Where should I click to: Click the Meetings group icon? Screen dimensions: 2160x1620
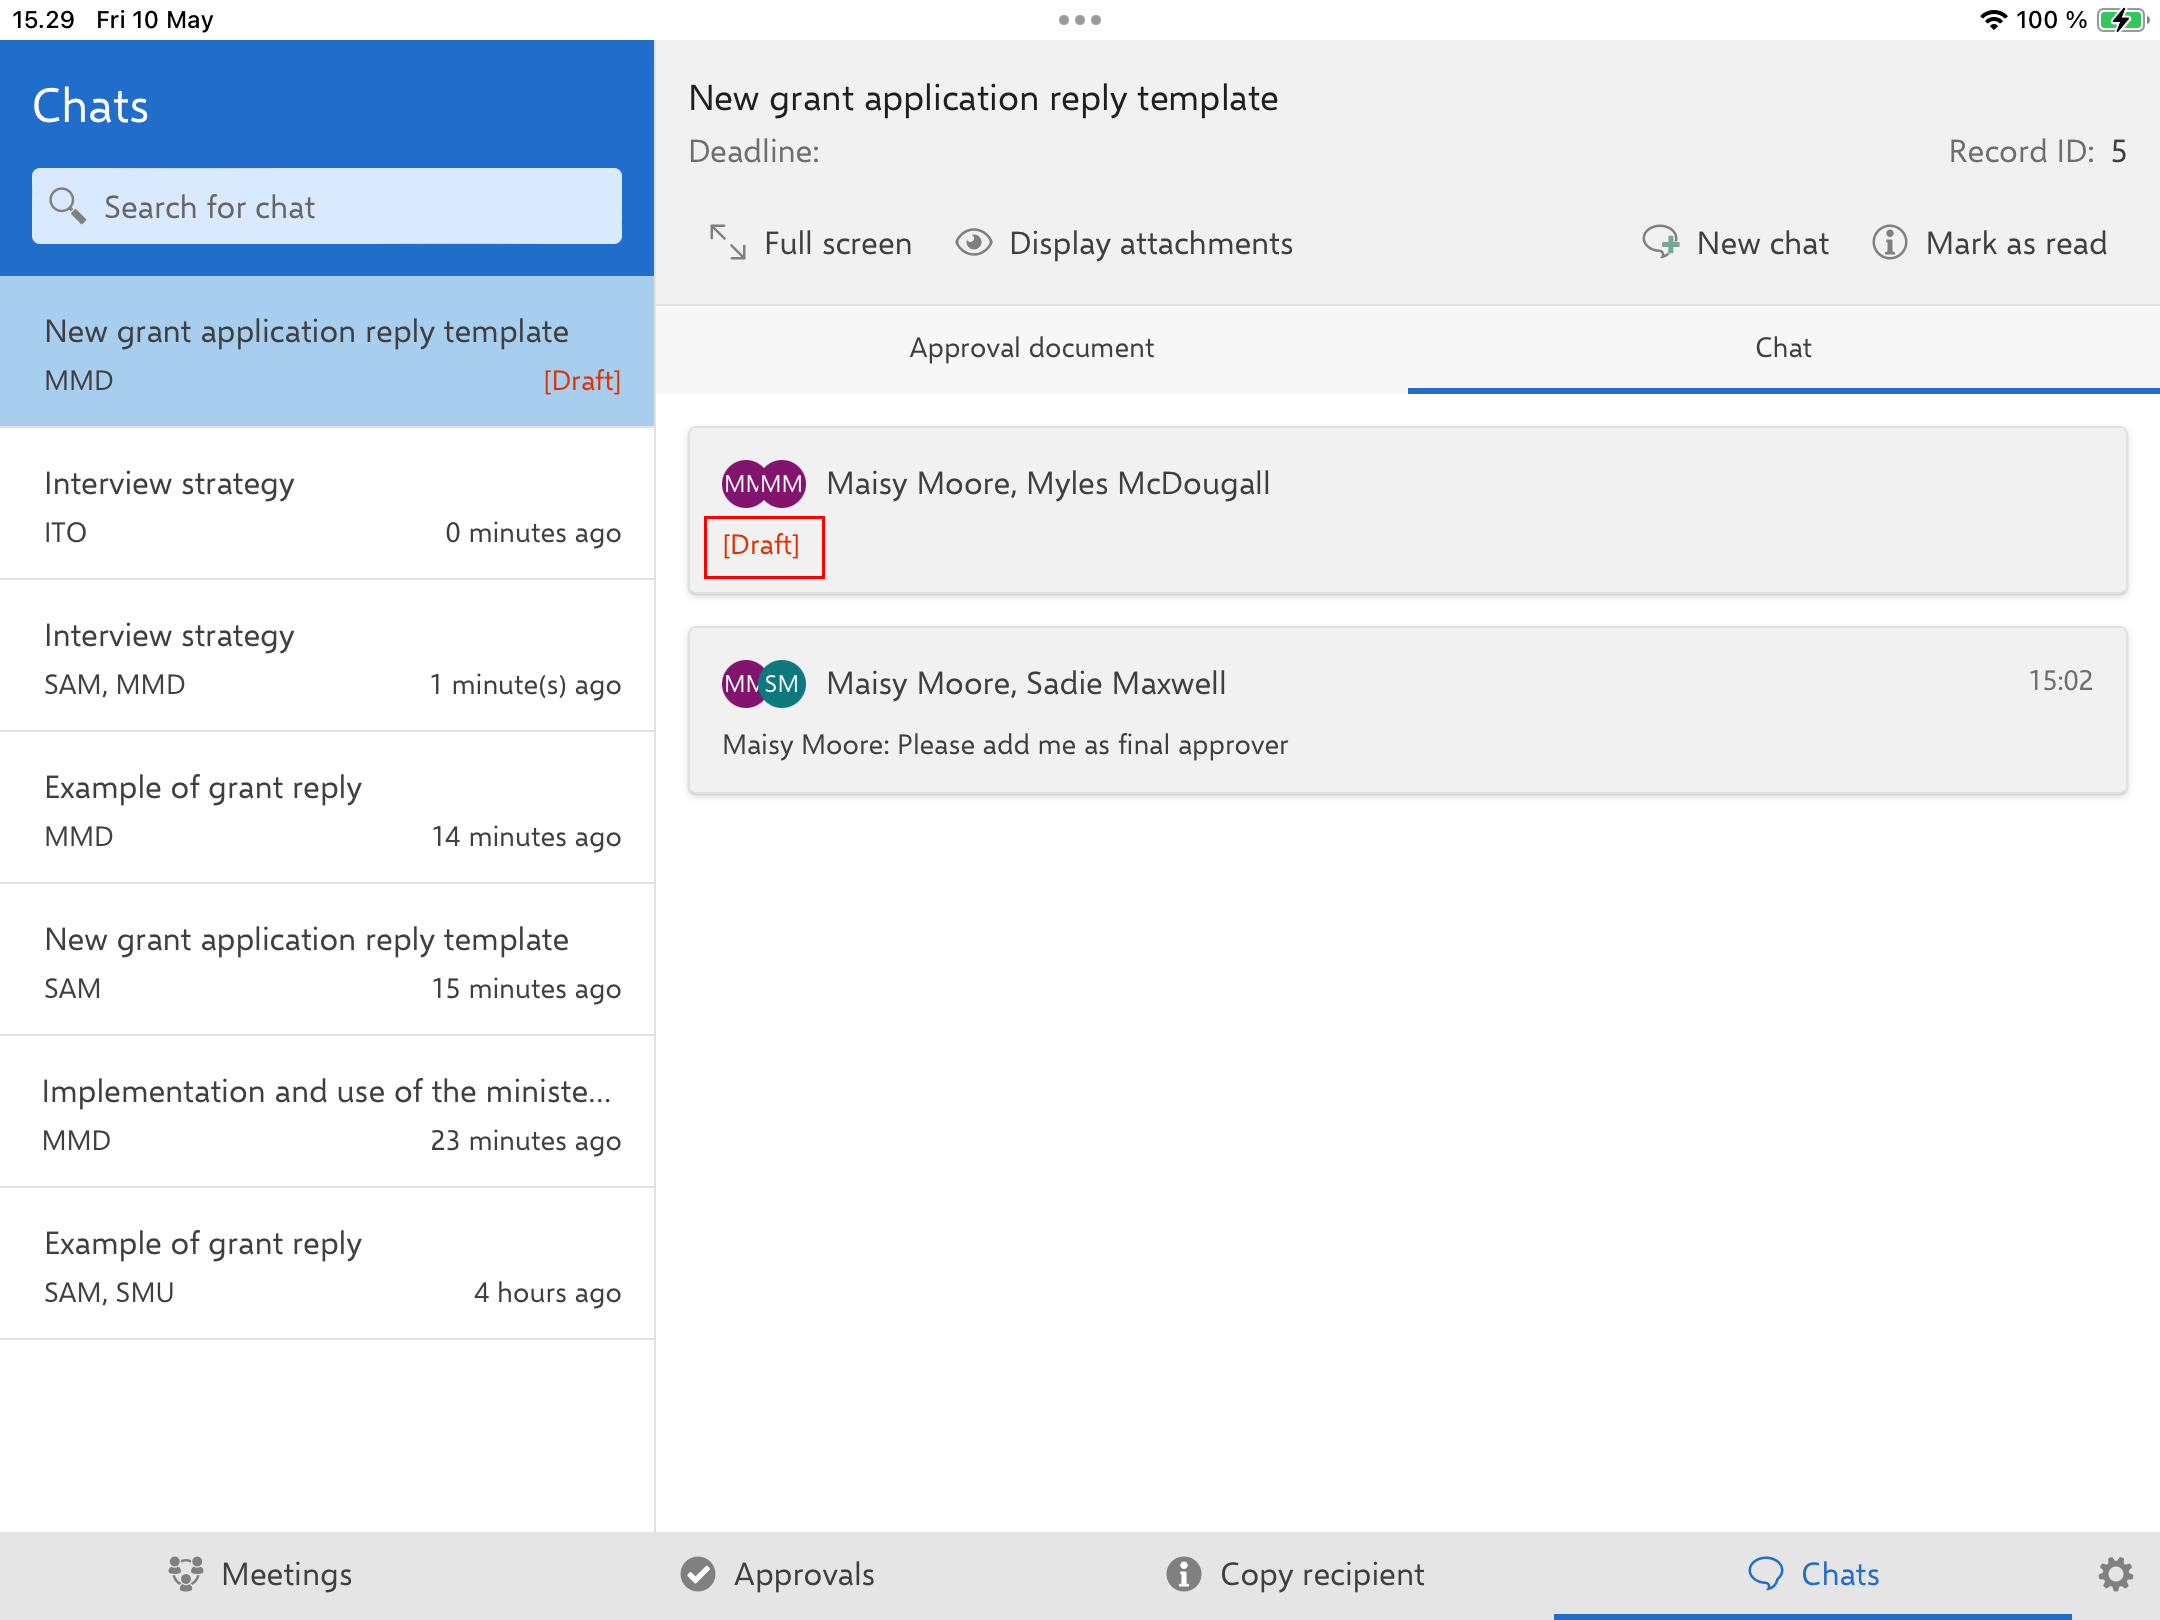tap(186, 1574)
